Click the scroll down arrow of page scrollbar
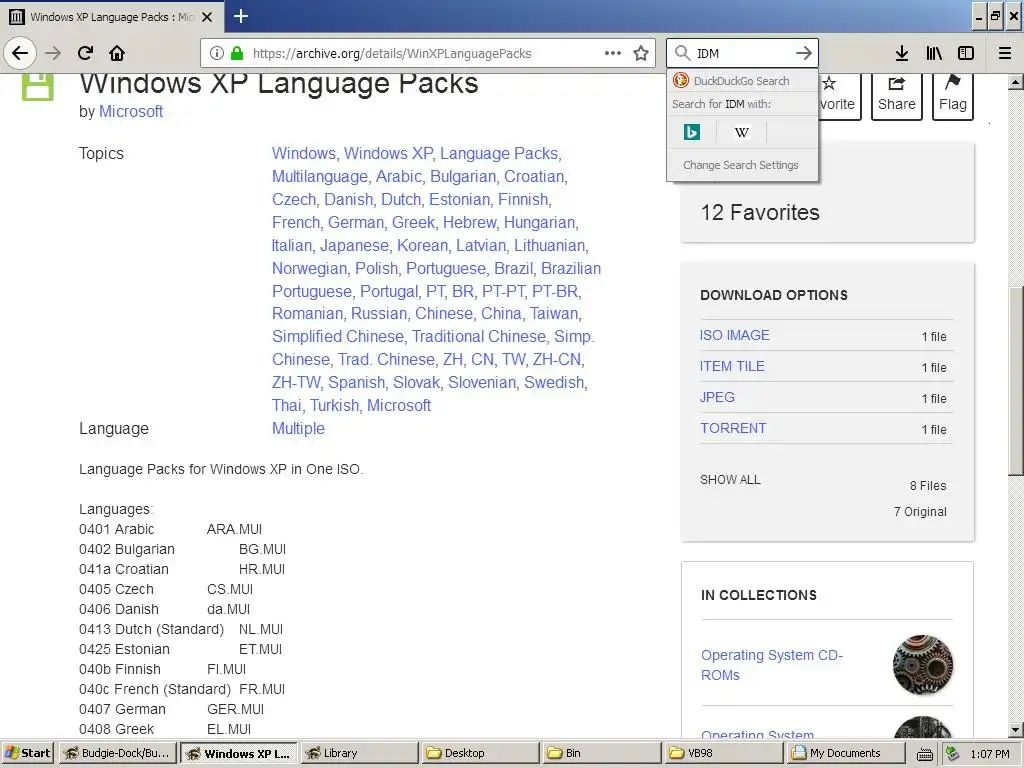The image size is (1024, 768). click(1016, 729)
